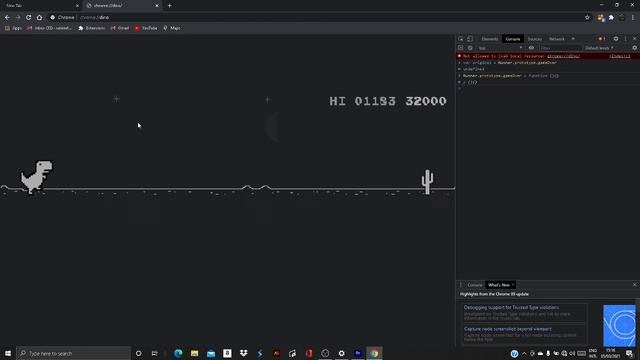Open the Windows Start menu
The image size is (640, 360).
(8, 353)
